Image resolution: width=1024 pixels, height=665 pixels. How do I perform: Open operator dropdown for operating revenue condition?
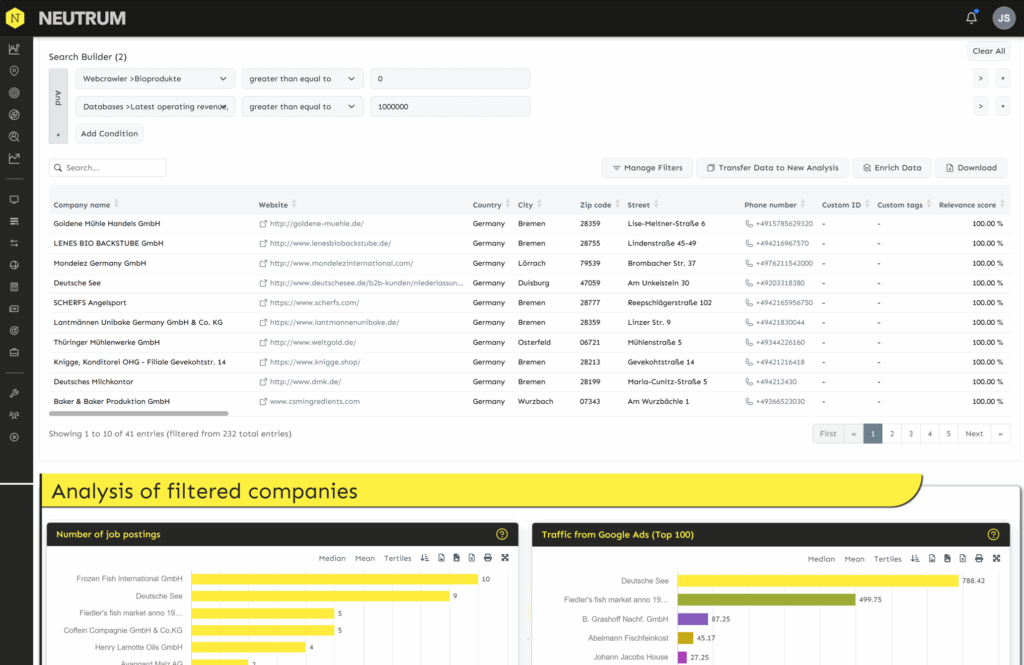[x=302, y=106]
